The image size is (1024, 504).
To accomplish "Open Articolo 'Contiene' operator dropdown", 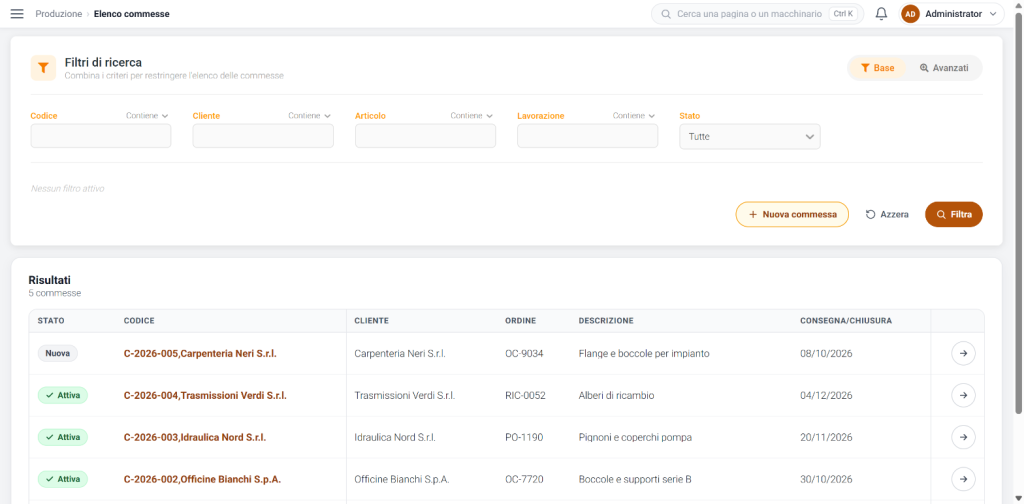I will tap(472, 116).
